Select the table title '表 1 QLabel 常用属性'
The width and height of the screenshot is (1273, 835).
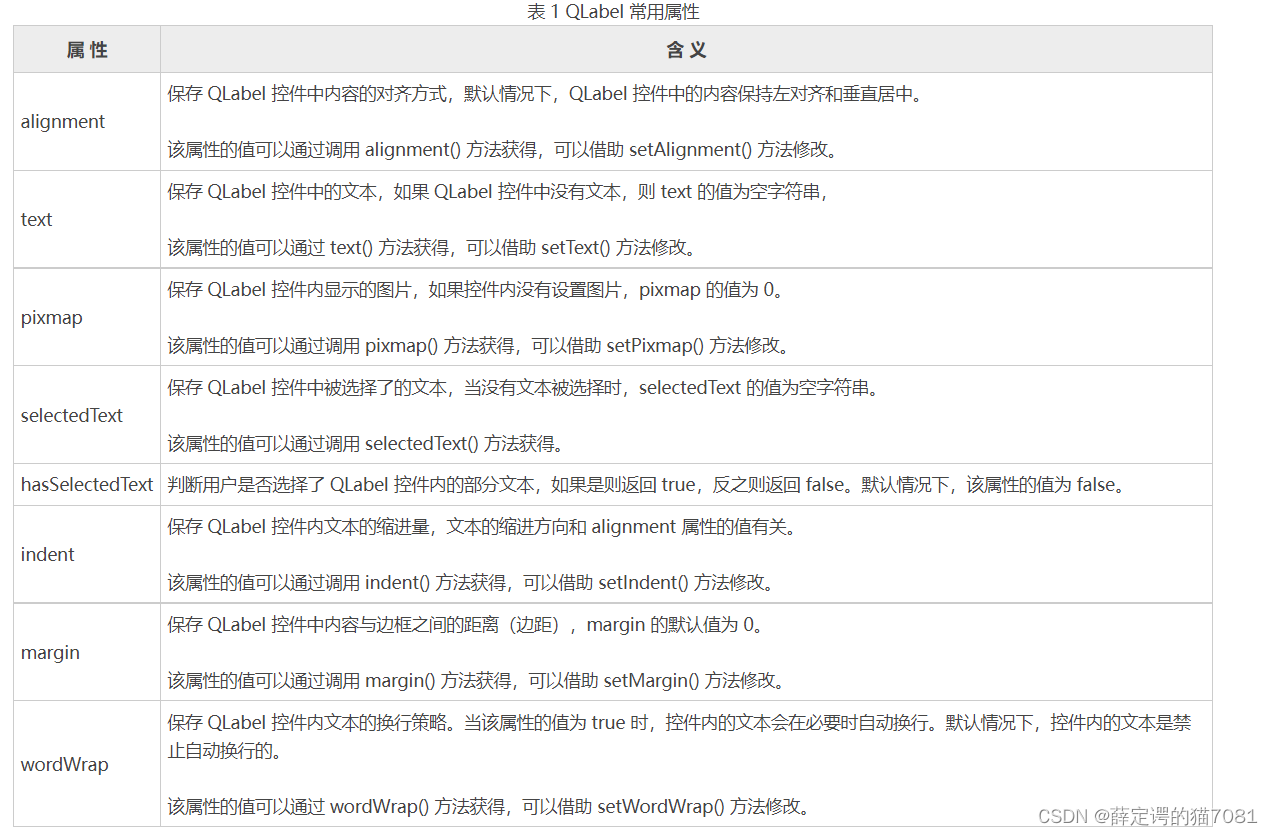613,12
